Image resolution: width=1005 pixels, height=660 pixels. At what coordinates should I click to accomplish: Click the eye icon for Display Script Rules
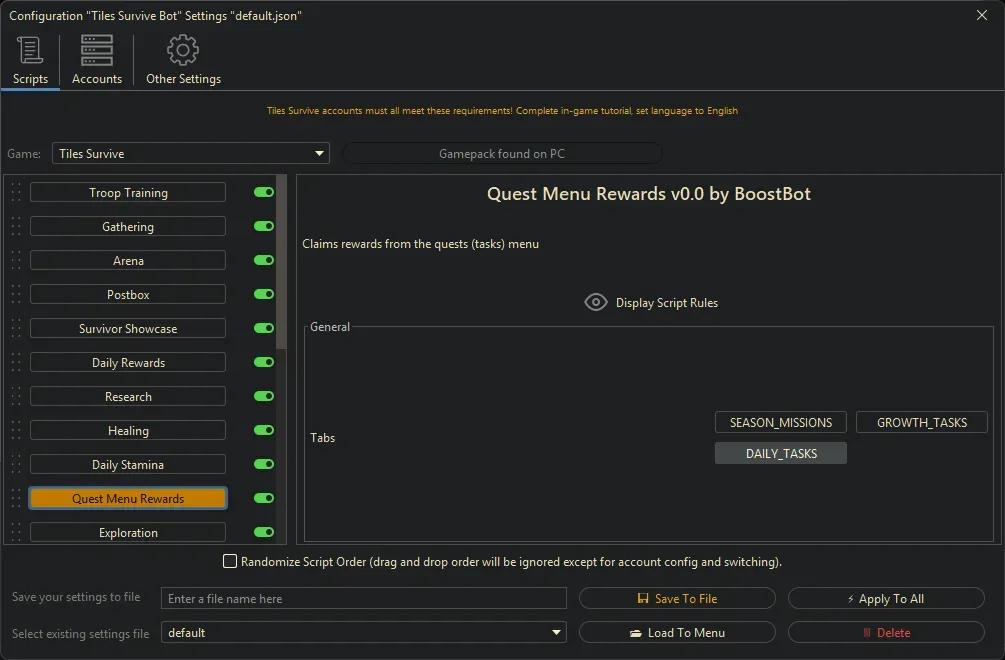[596, 303]
